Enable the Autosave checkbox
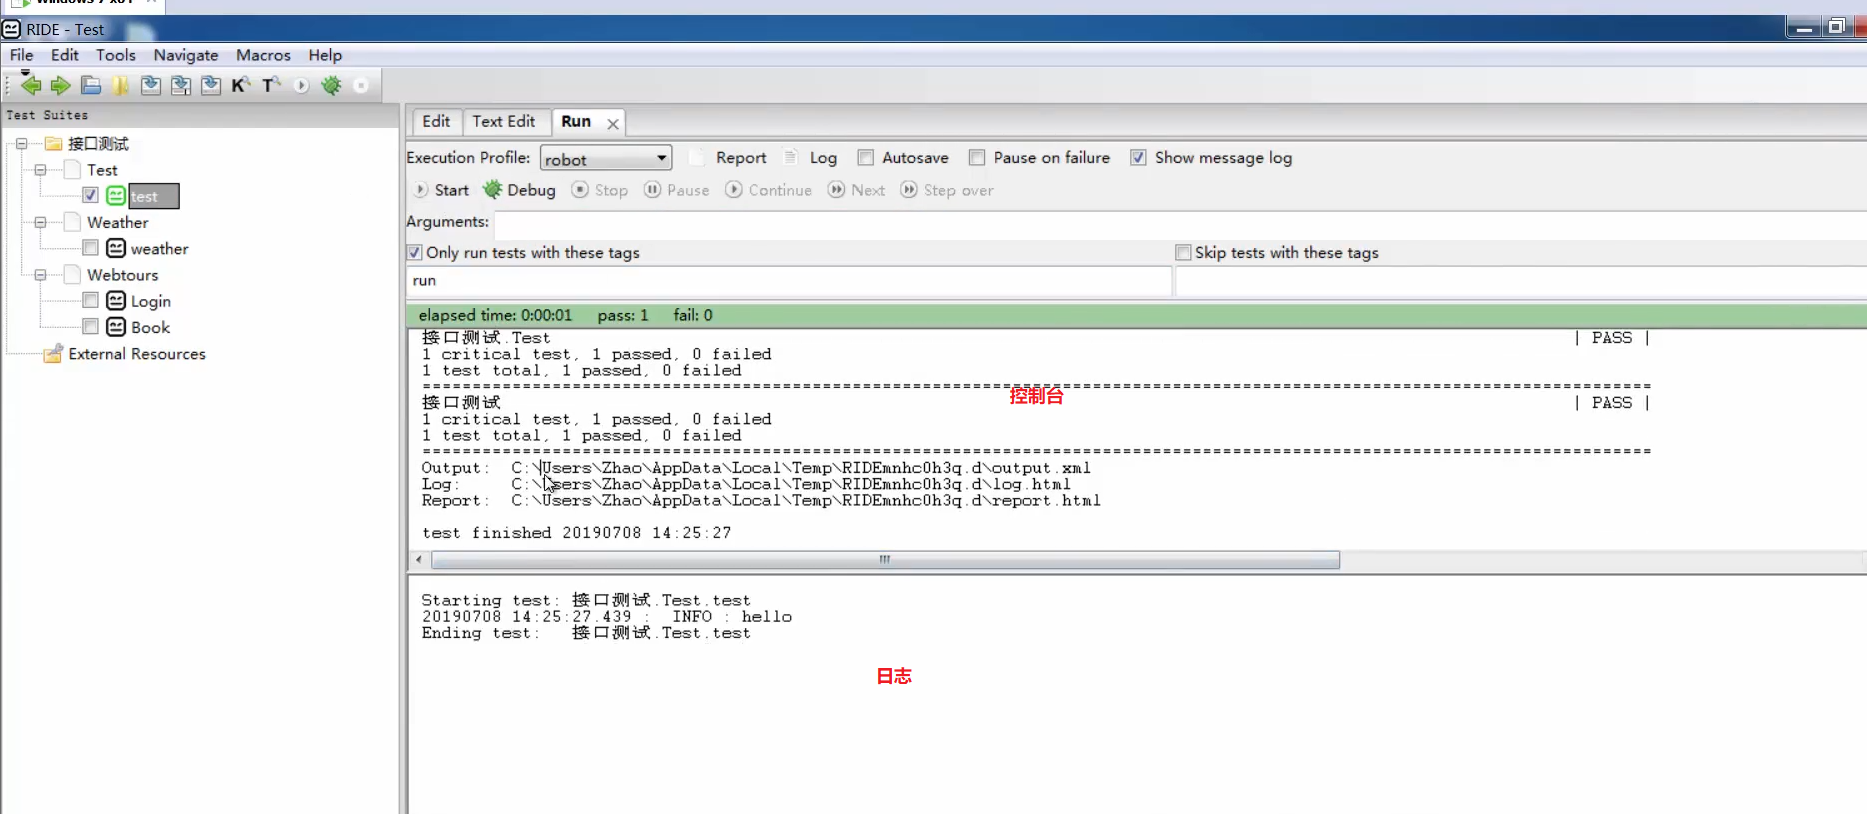This screenshot has height=814, width=1867. 866,157
